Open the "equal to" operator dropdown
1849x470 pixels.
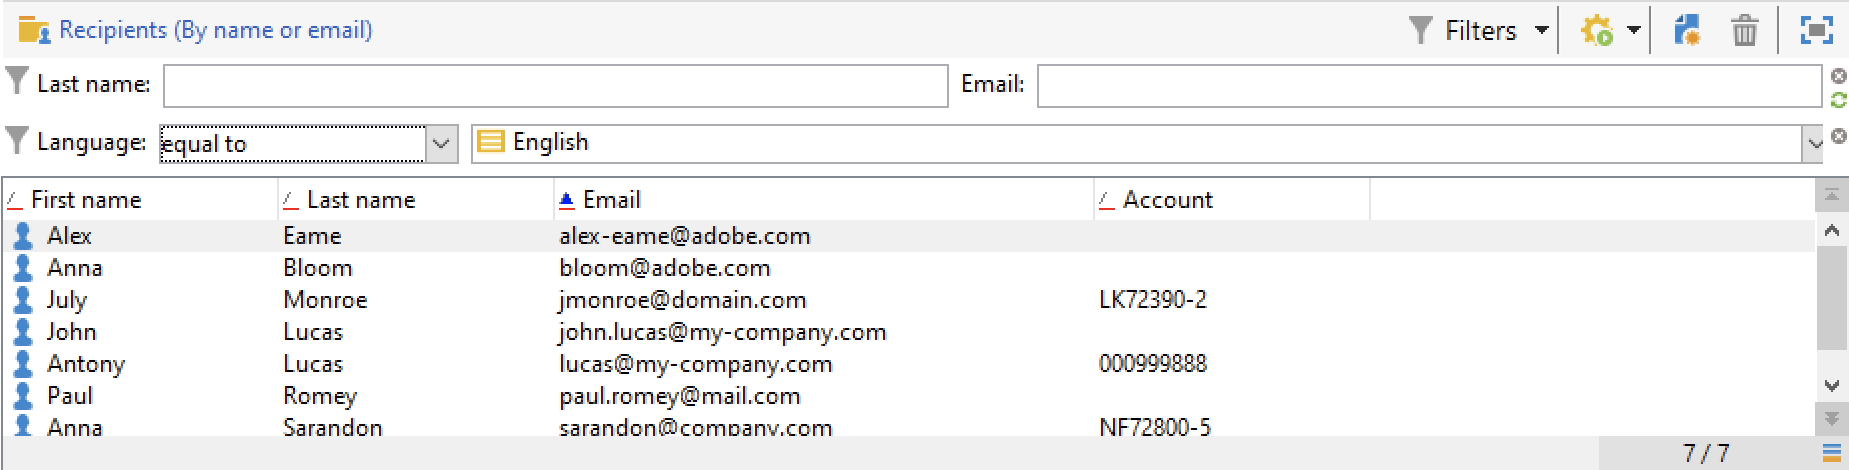pos(441,144)
